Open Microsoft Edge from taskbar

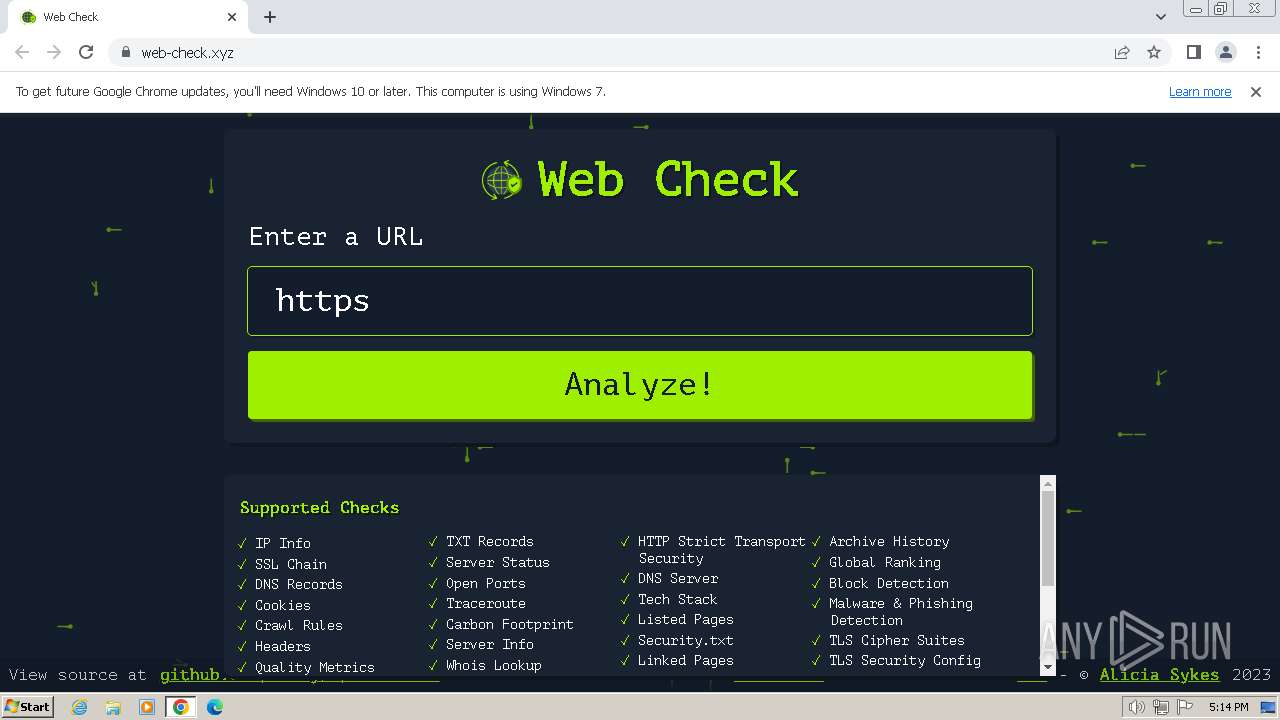click(x=215, y=707)
